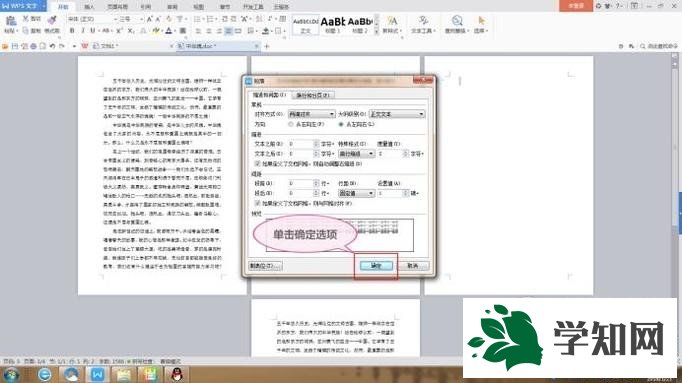
Task: Open the alignment dropdown in dialog
Action: pos(311,114)
